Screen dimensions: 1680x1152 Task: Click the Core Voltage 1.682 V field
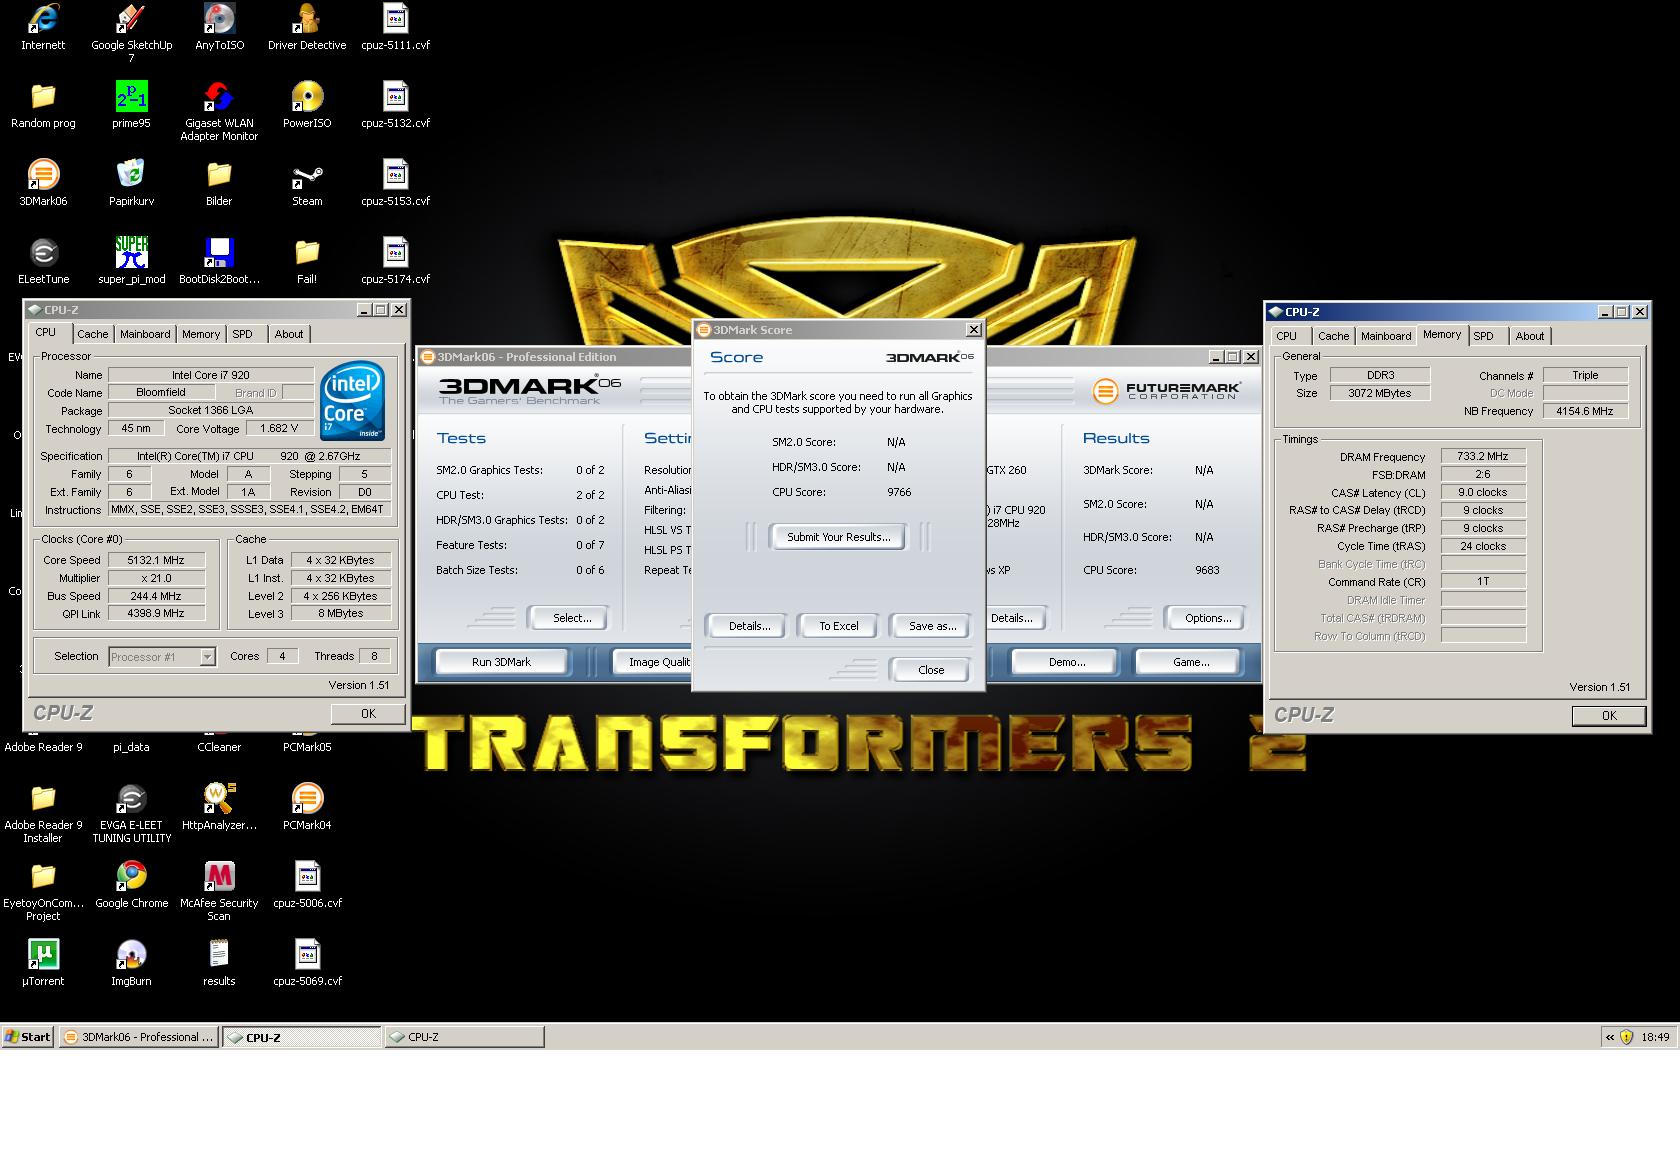click(x=279, y=428)
